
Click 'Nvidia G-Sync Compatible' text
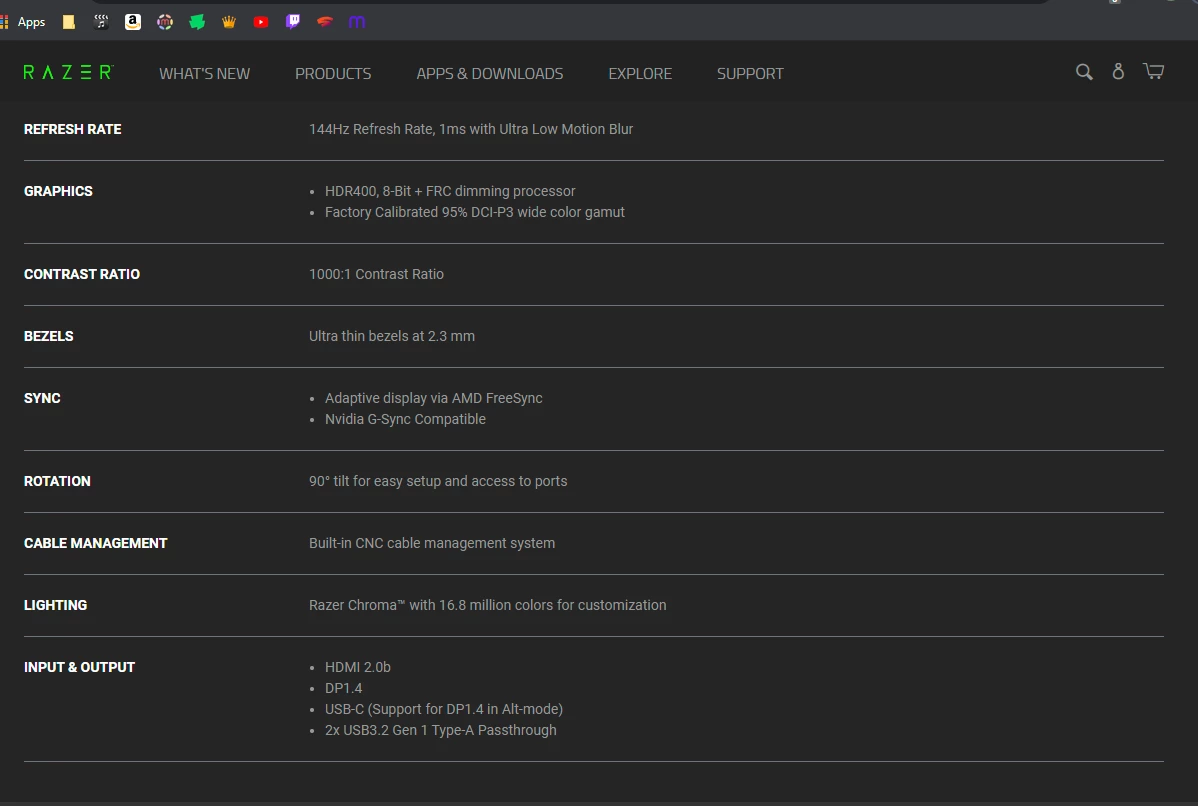(x=405, y=419)
